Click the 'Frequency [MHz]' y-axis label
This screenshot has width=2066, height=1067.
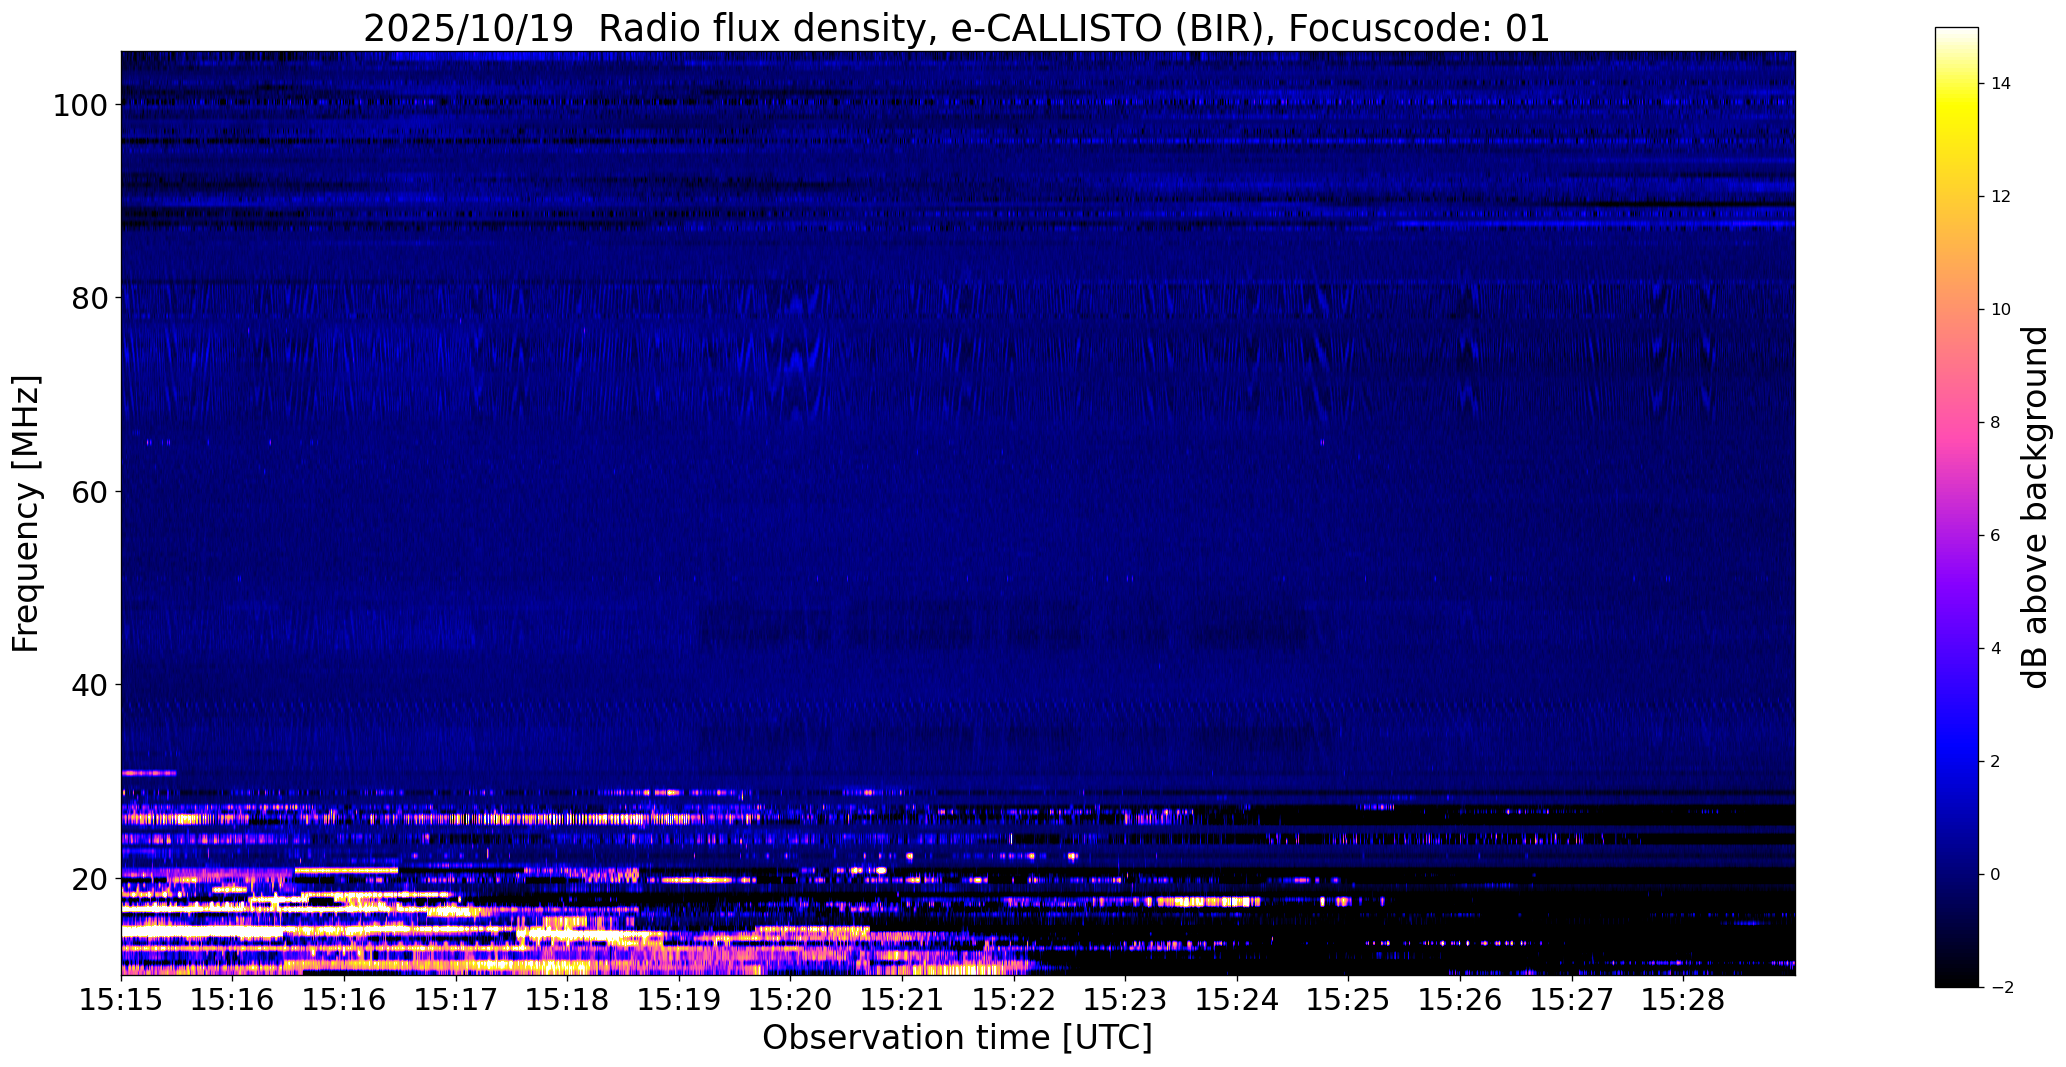click(27, 514)
